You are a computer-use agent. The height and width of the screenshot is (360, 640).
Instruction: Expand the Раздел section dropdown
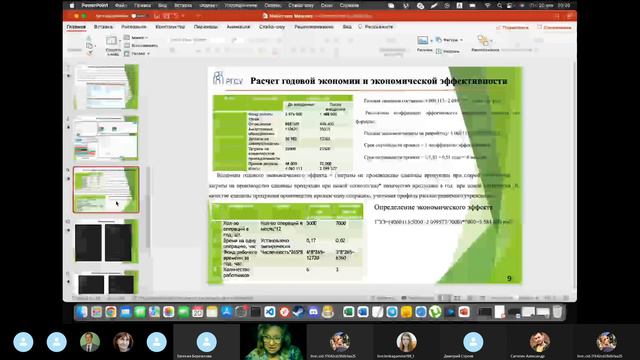[x=138, y=53]
